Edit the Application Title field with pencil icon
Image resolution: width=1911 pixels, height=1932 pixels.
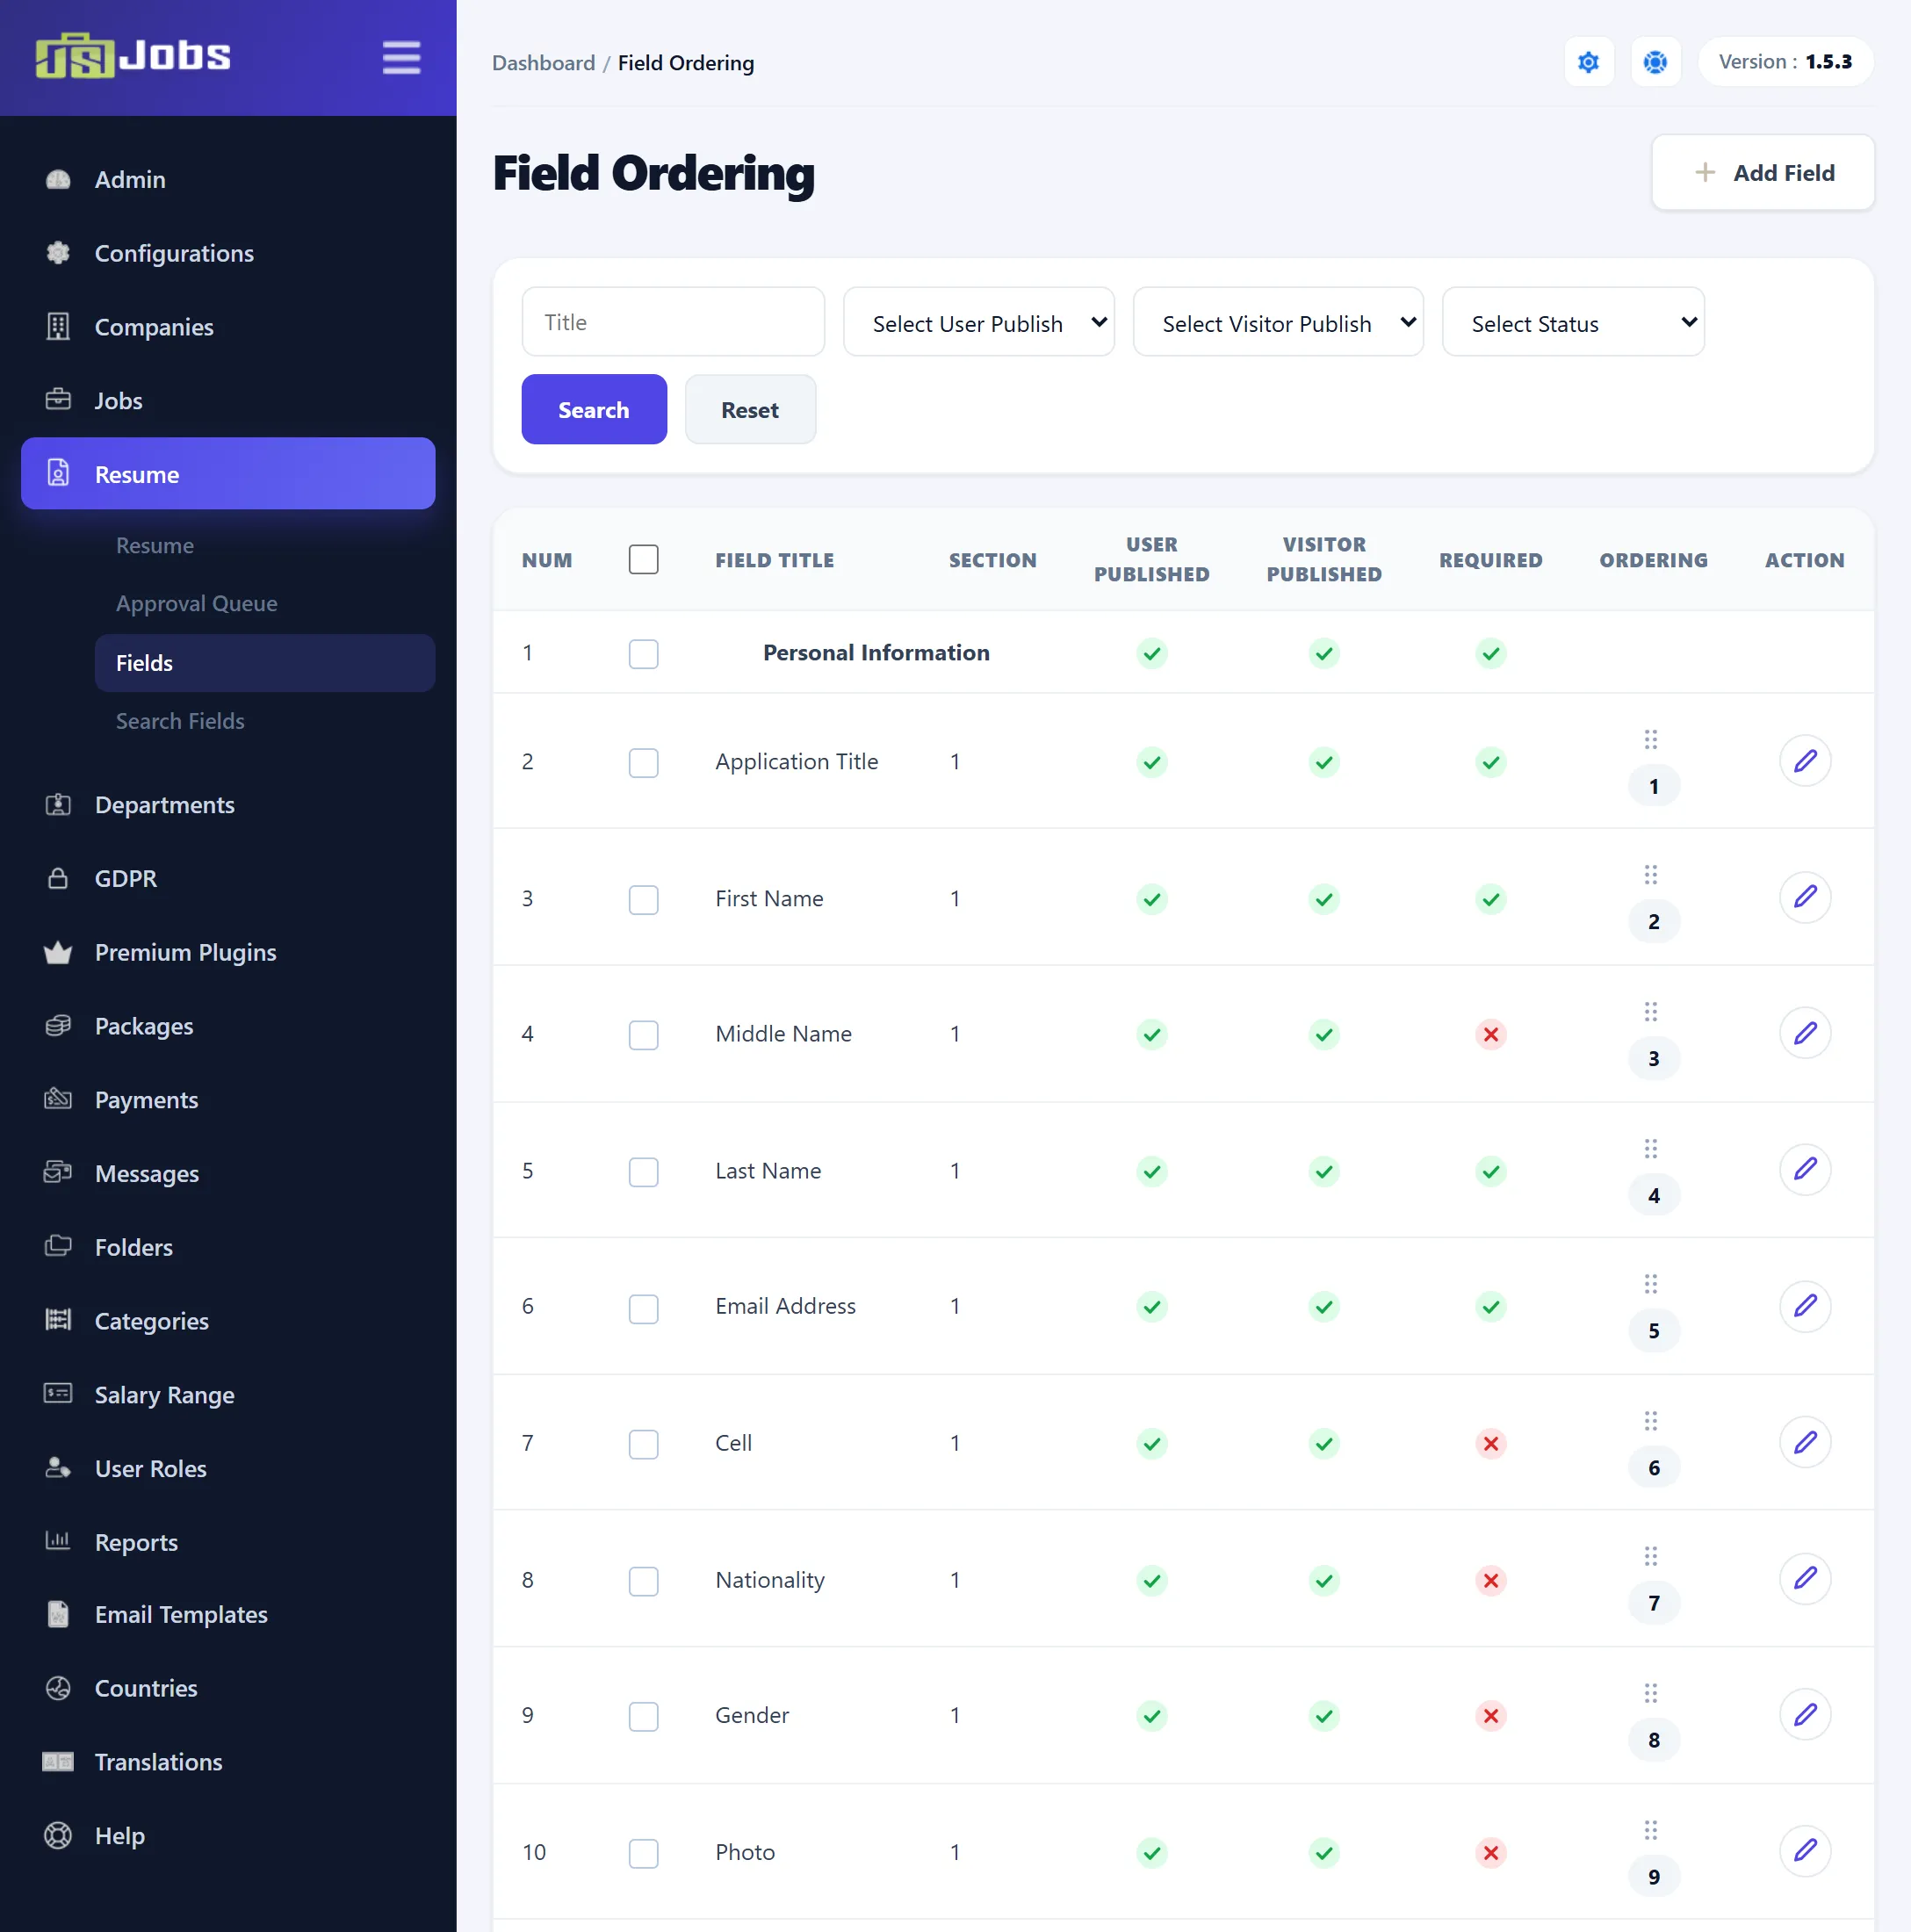pos(1804,761)
